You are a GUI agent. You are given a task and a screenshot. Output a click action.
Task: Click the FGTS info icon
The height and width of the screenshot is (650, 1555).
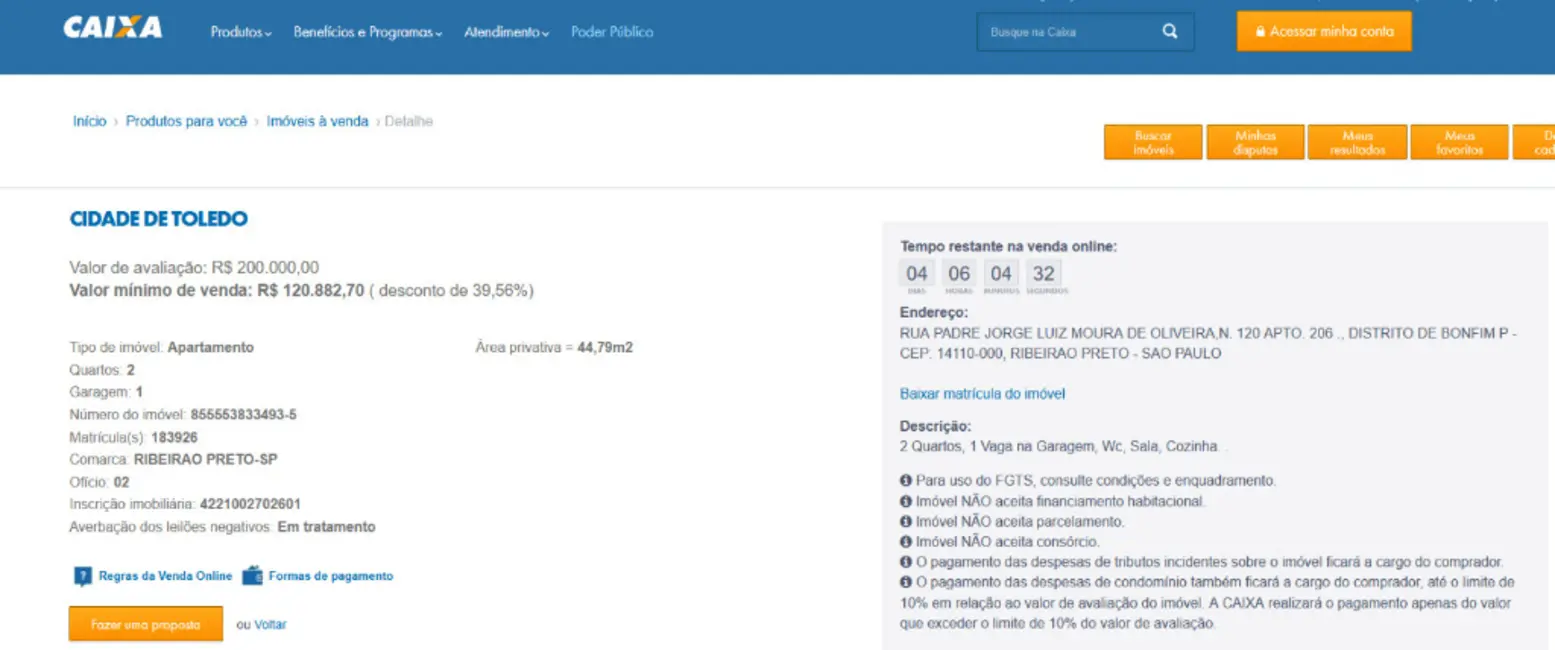click(906, 481)
